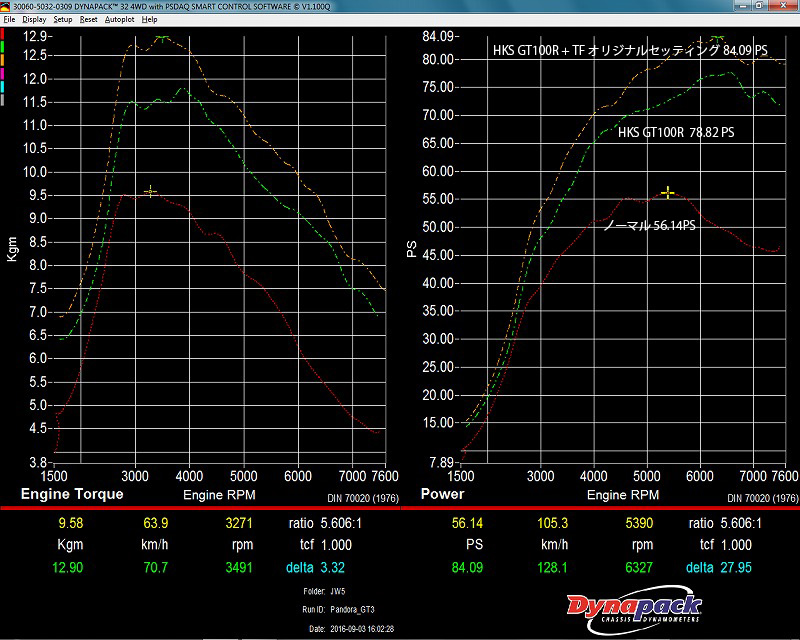800x640 pixels.
Task: Open the Help menu
Action: coord(150,19)
